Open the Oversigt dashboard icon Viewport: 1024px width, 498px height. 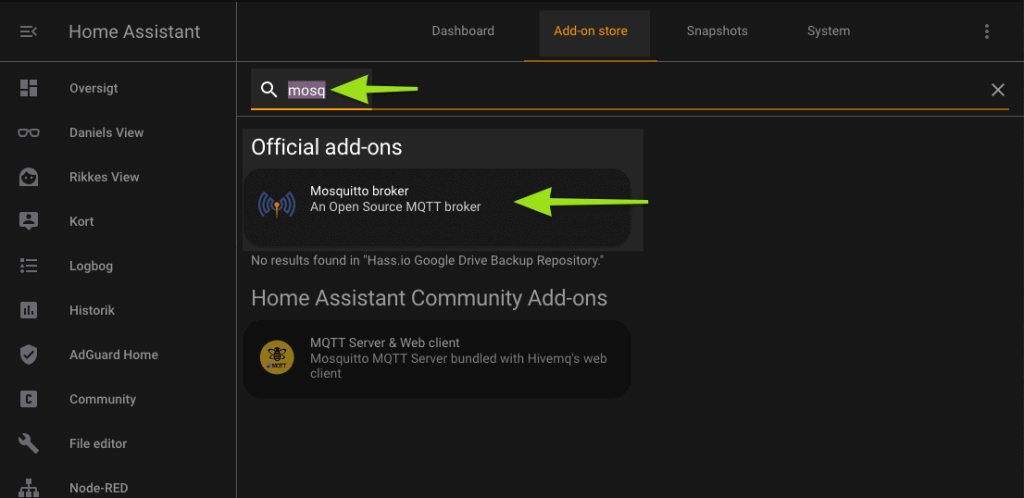29,88
